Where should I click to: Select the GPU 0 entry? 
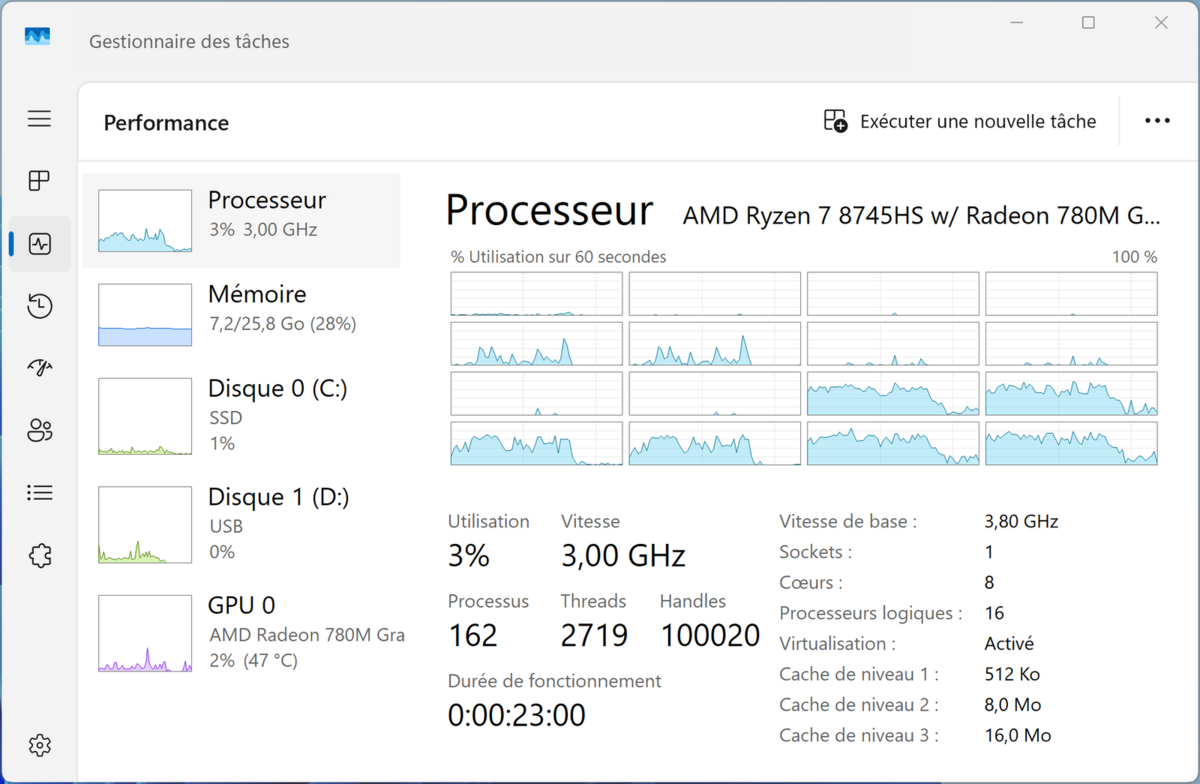pos(241,633)
